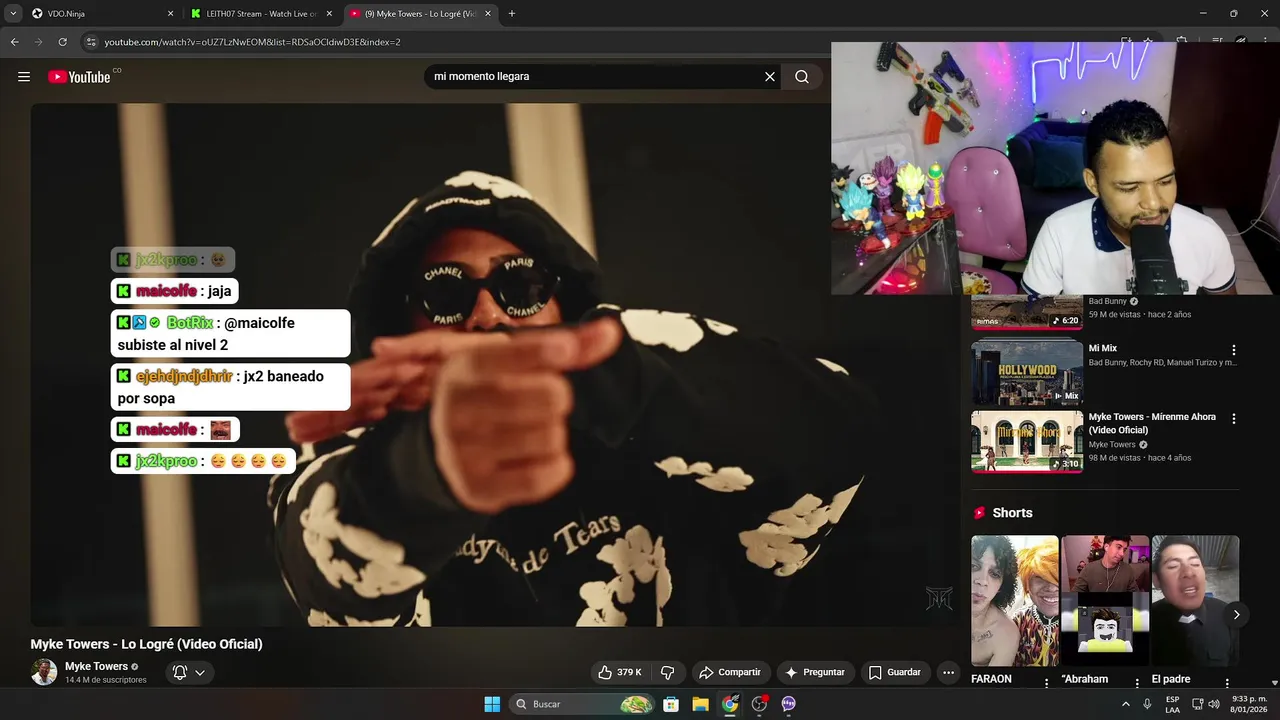Open options menu for Mírenme Ahora
Screen dimensions: 1280x720
click(x=1233, y=418)
